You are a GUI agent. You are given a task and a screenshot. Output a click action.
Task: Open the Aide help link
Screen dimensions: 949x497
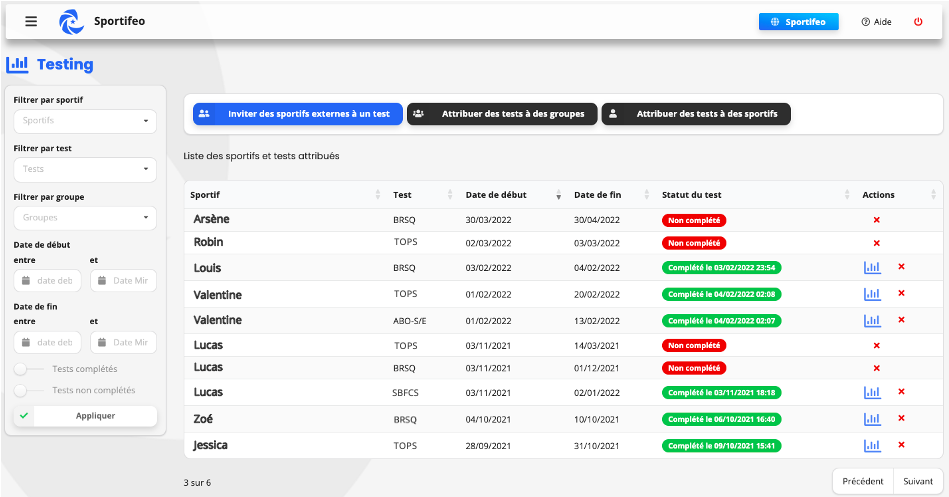click(x=876, y=22)
